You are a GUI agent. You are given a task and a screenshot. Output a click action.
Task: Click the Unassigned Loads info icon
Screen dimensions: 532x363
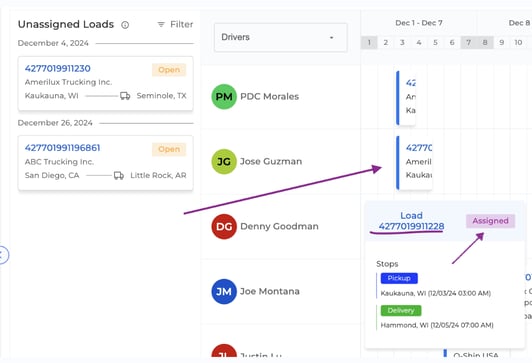125,25
